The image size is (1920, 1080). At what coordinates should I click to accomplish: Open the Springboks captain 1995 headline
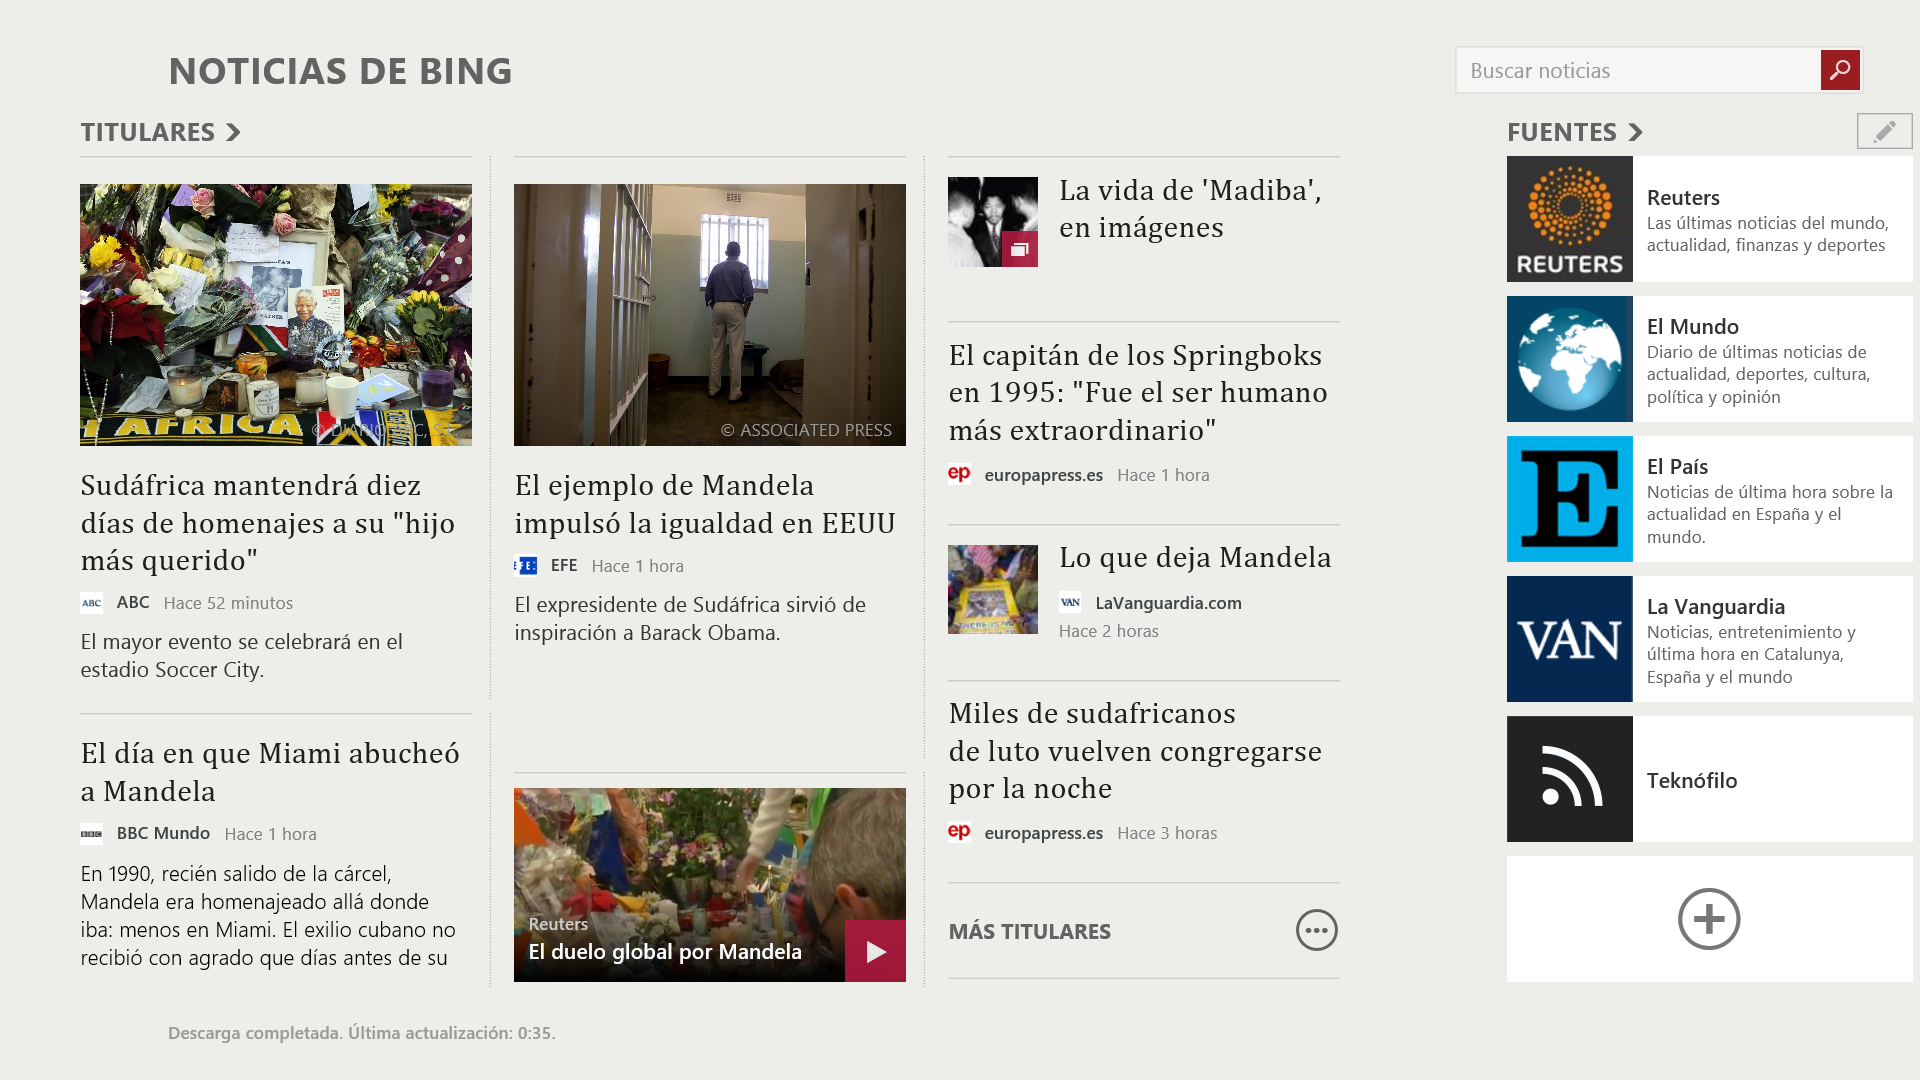(1138, 392)
